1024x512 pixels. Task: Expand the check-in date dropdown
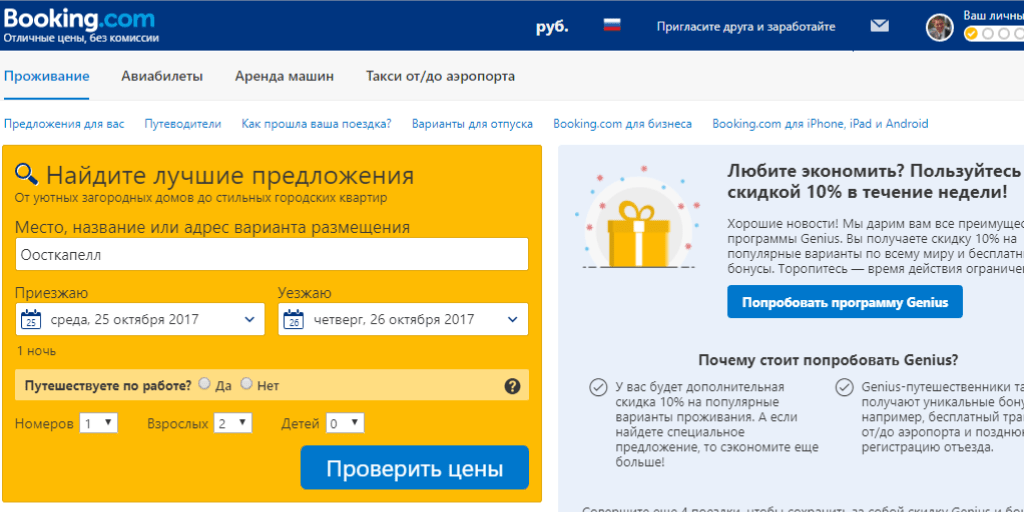point(249,320)
